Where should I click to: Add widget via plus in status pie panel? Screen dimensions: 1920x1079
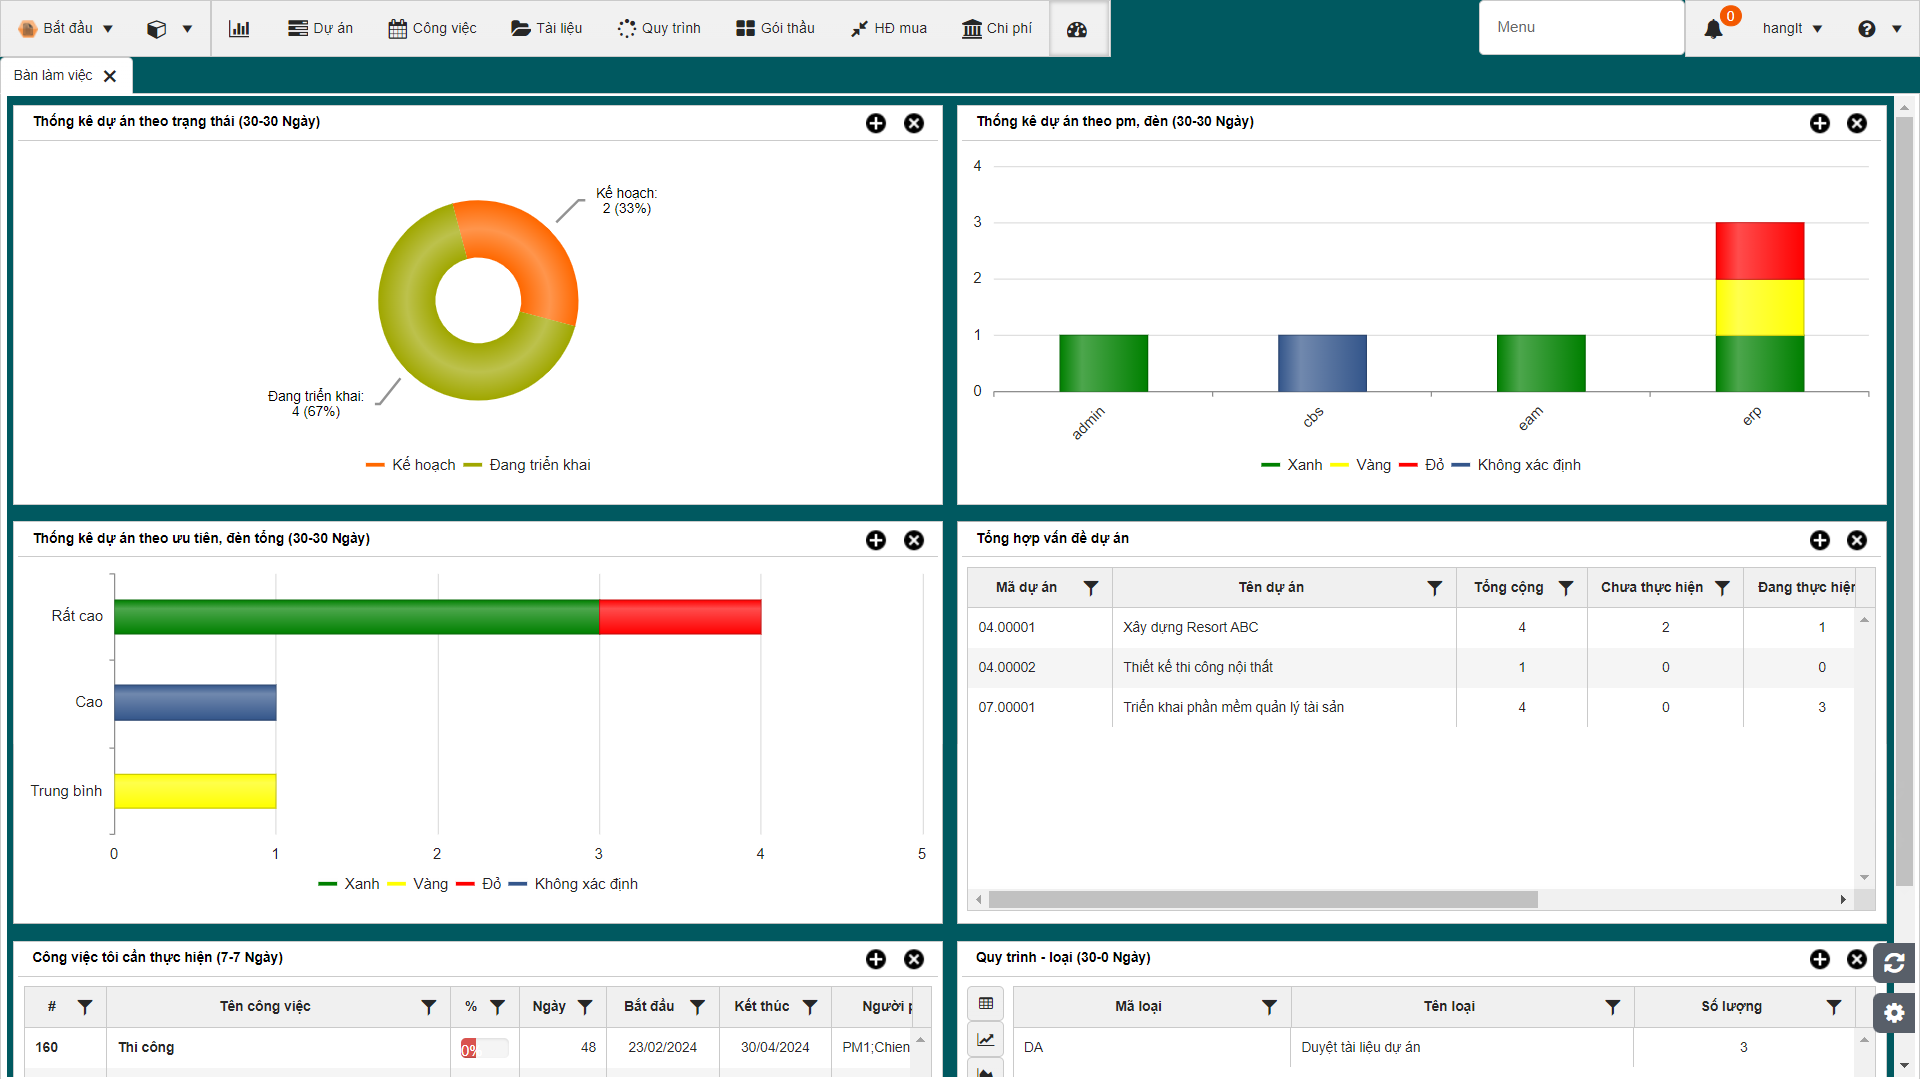pos(876,123)
